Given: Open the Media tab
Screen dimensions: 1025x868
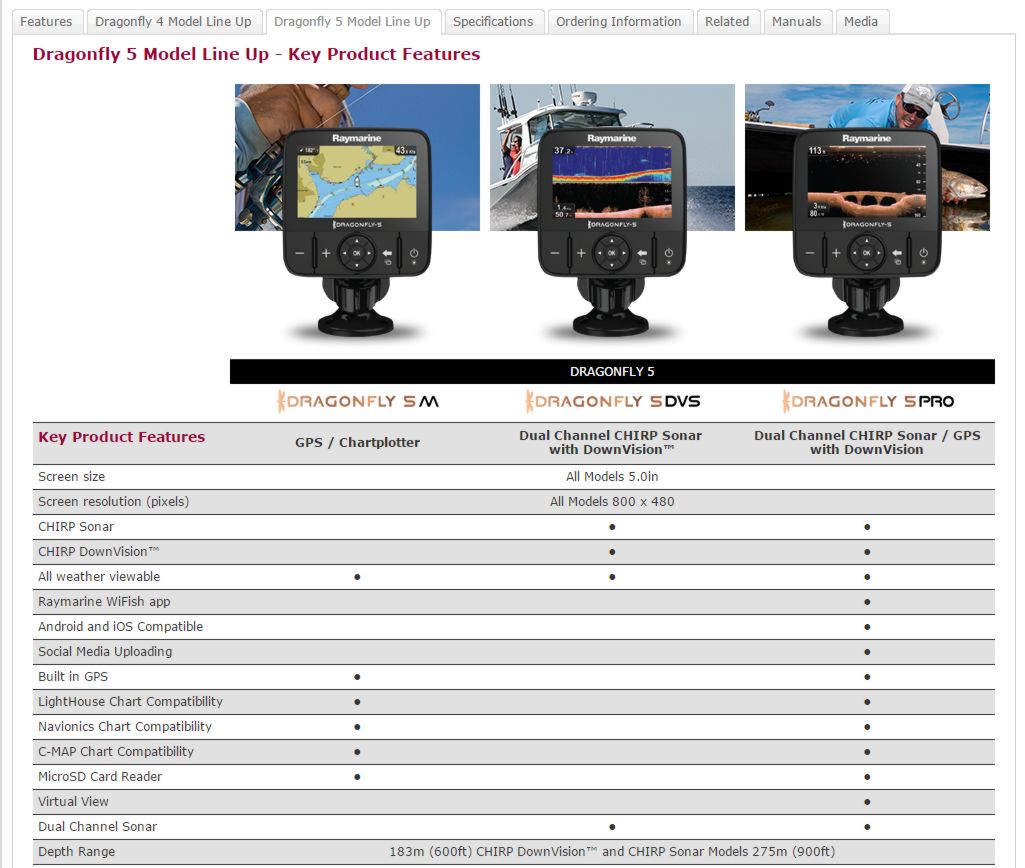Looking at the screenshot, I should coord(861,22).
